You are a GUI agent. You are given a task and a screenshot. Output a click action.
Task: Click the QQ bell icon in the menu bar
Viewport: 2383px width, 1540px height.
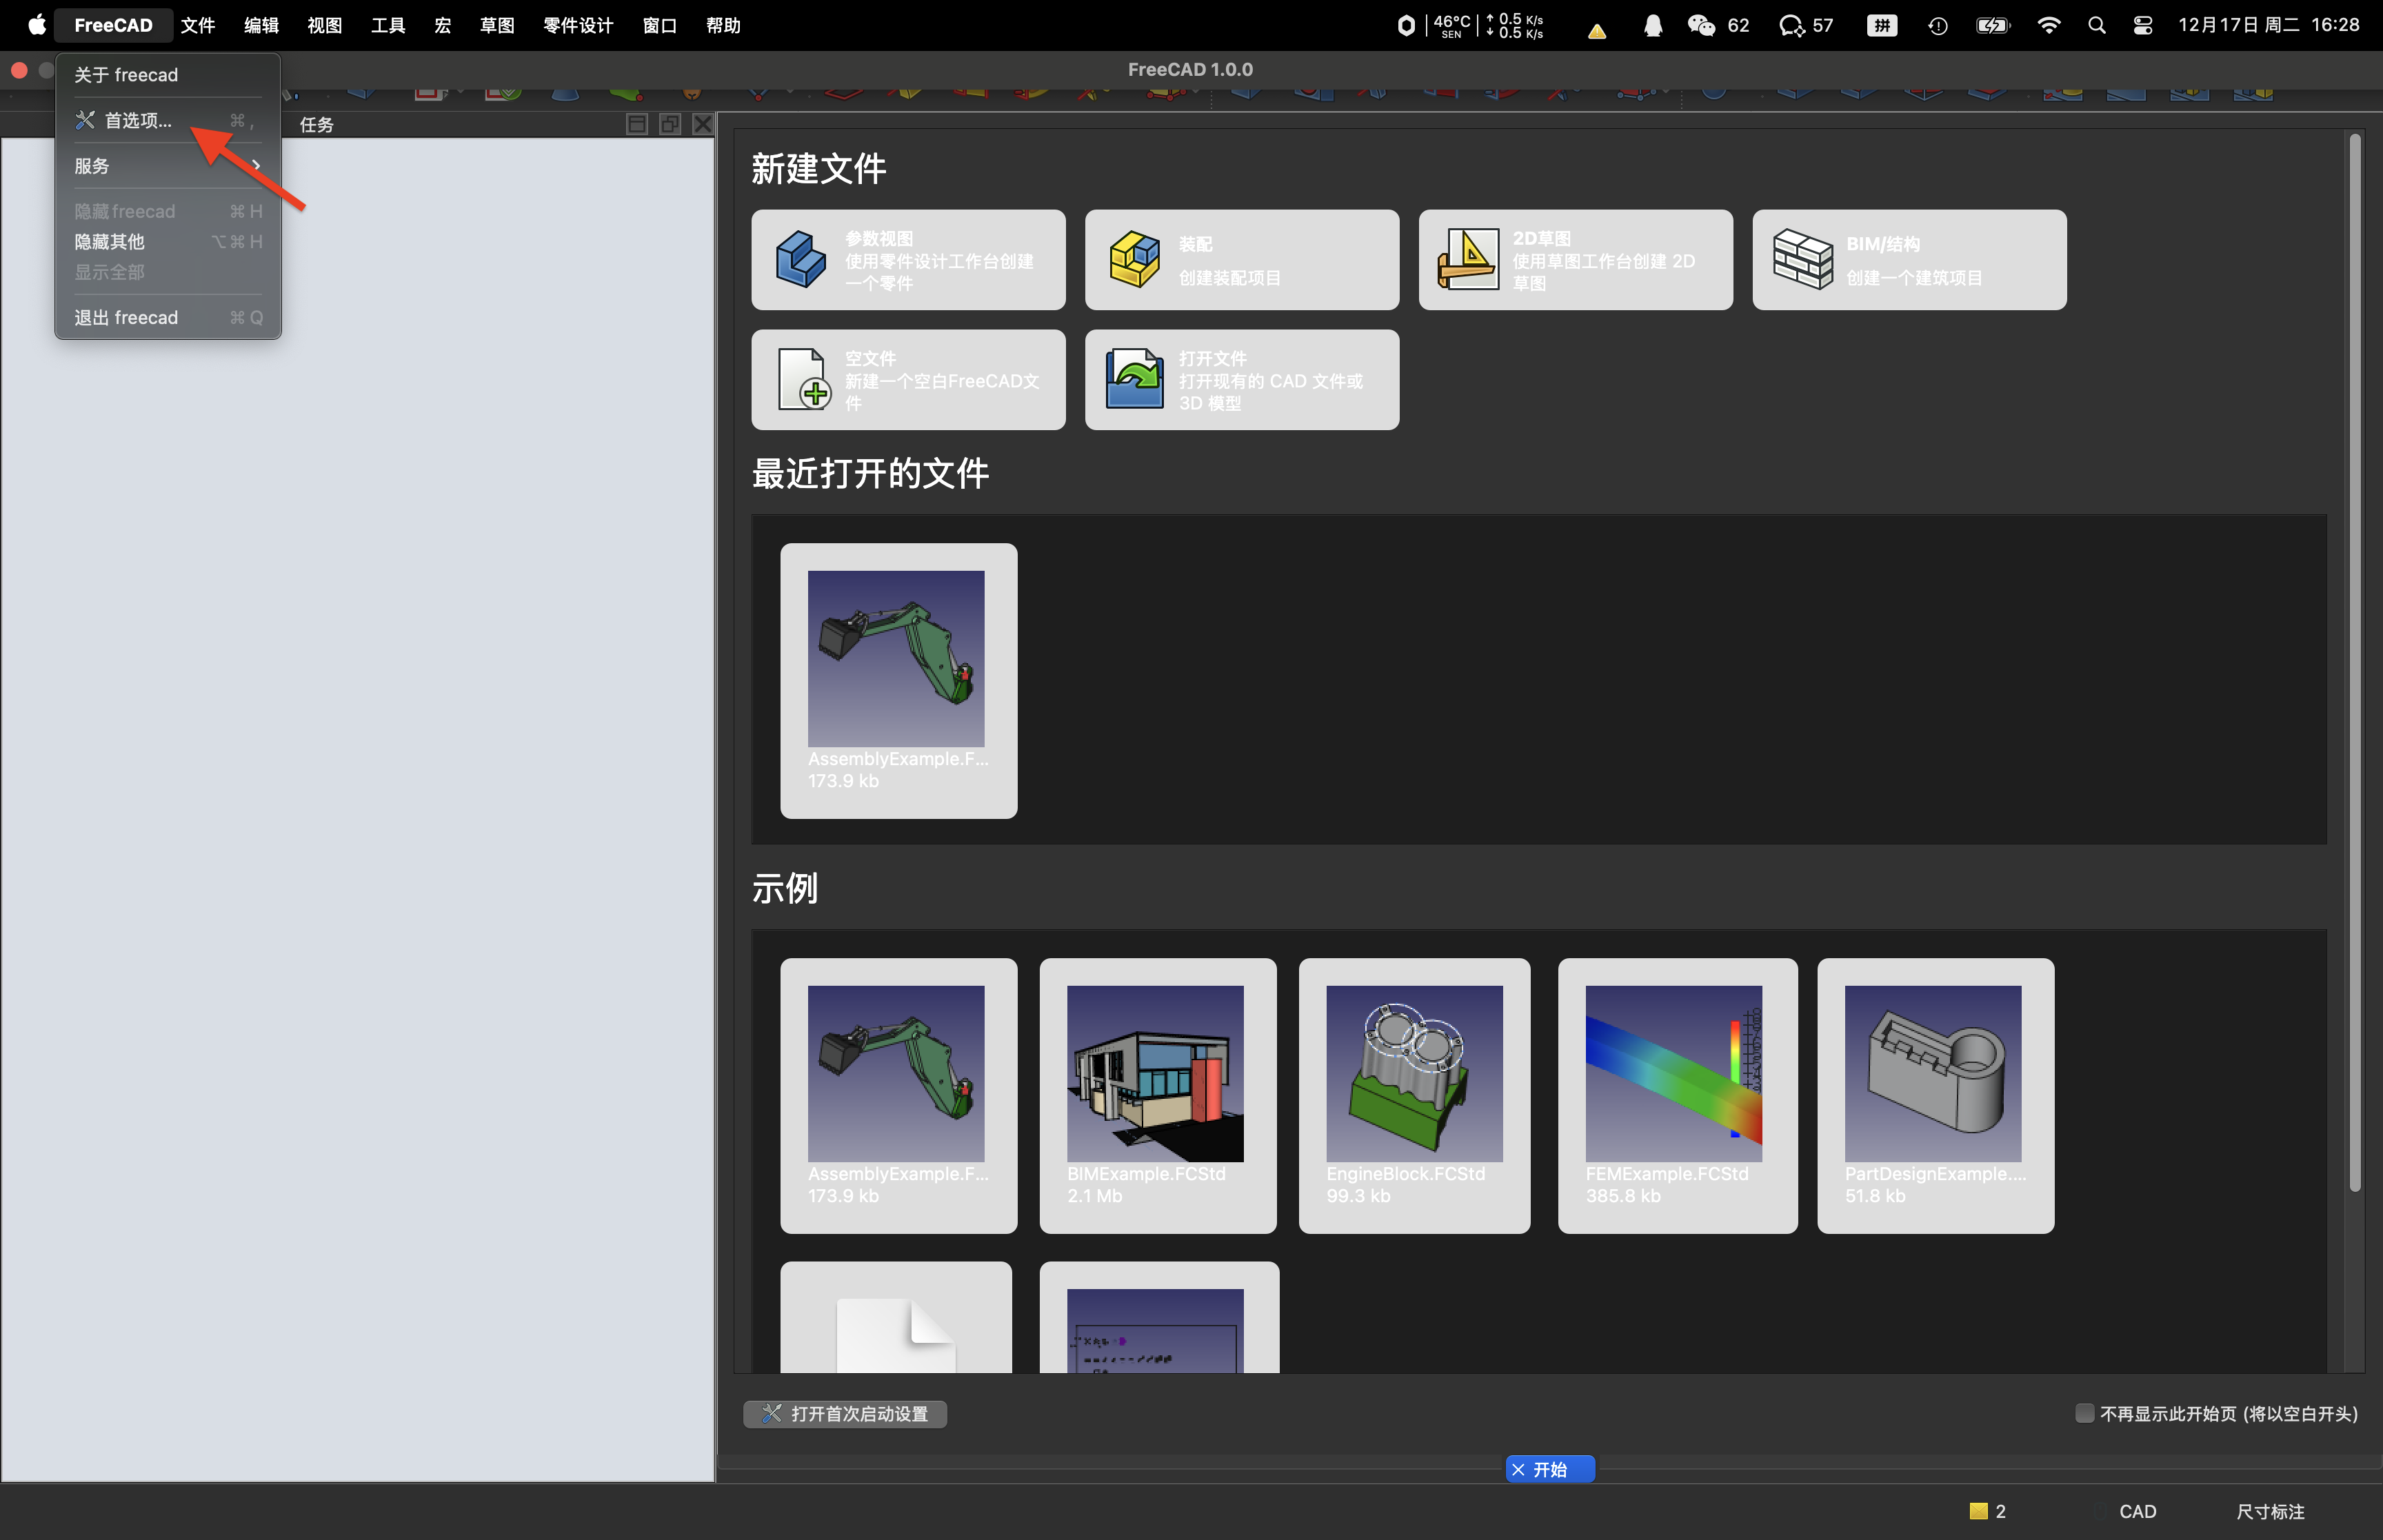click(x=1653, y=25)
